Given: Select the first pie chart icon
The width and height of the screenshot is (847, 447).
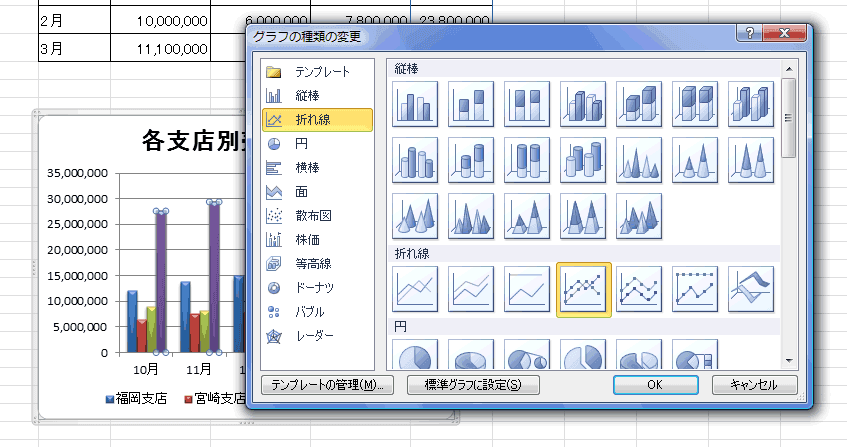Looking at the screenshot, I should (x=415, y=355).
